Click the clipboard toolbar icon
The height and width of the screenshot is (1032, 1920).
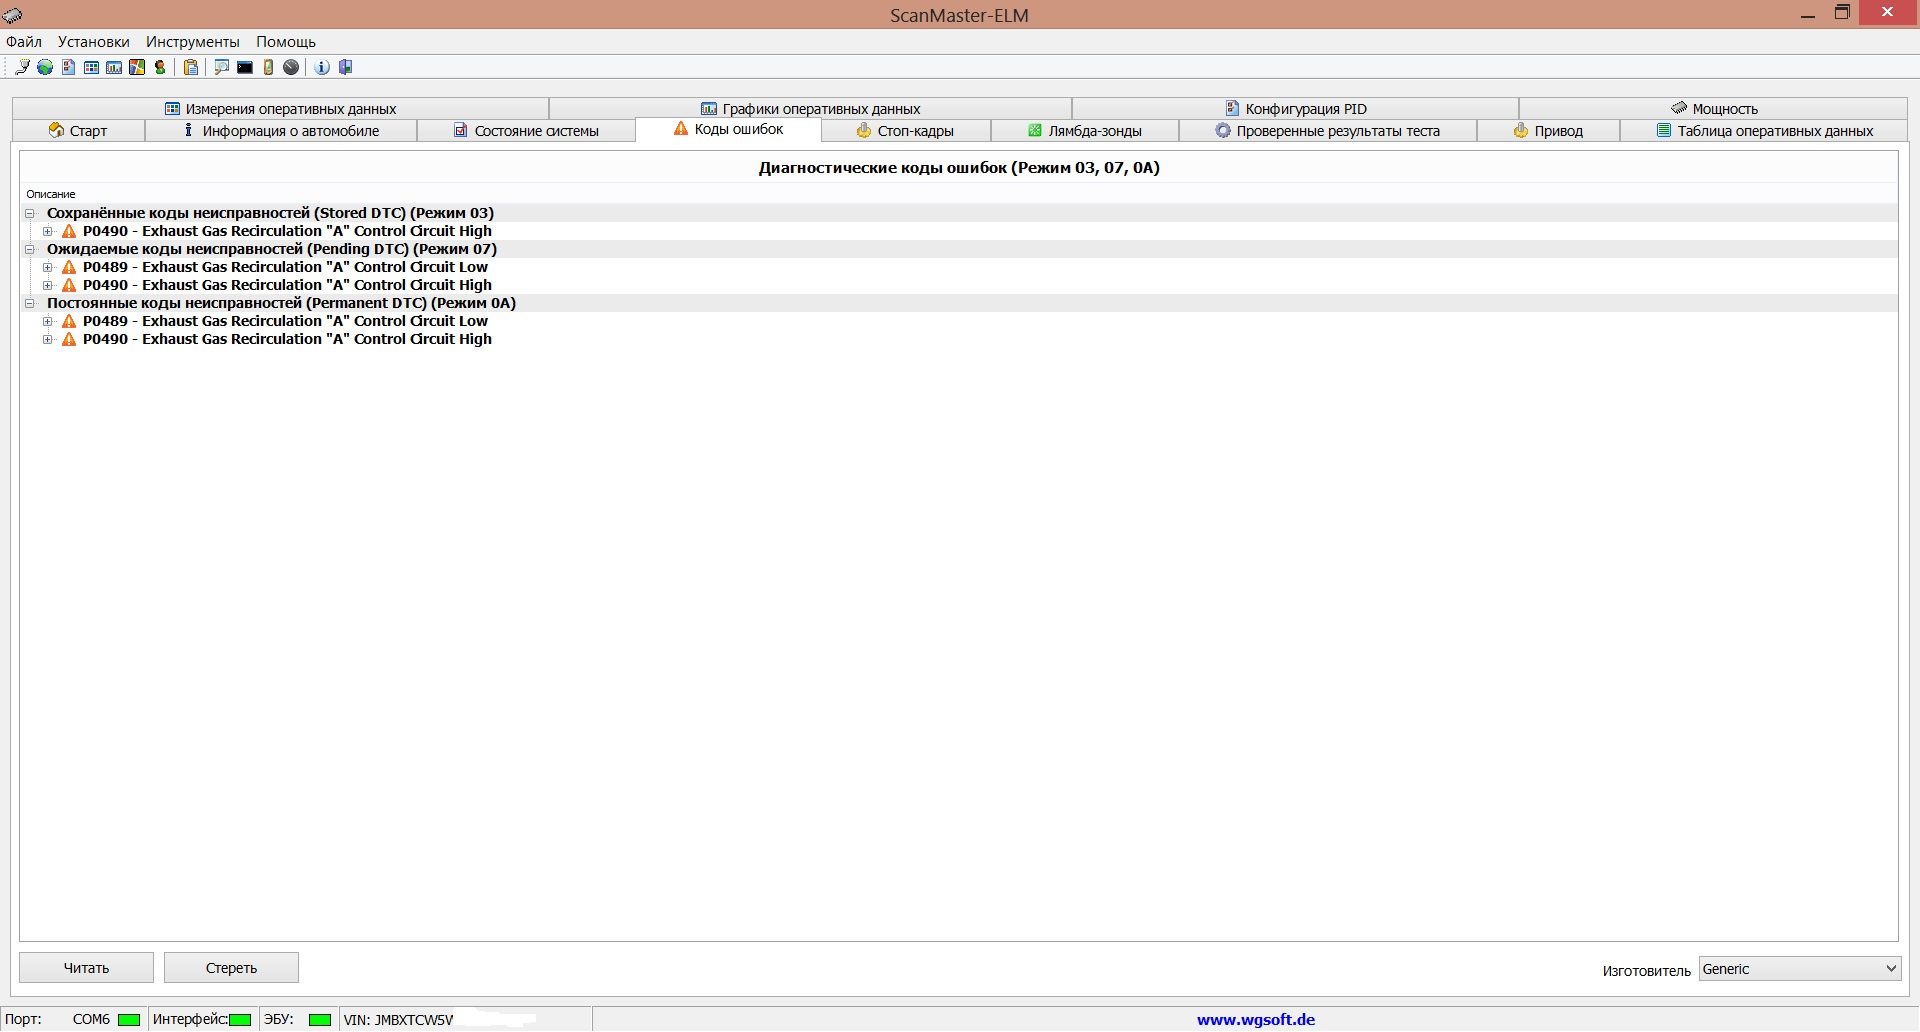point(191,67)
